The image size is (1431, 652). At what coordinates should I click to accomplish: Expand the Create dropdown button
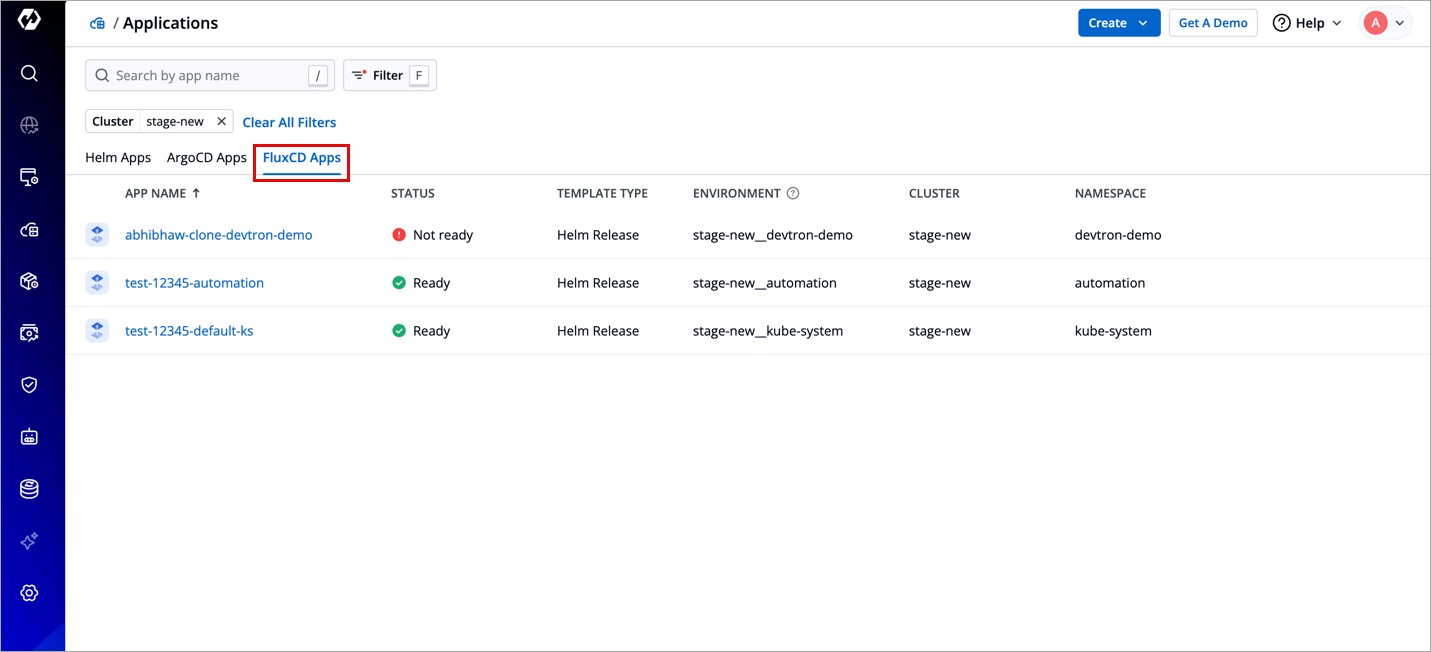click(1118, 23)
